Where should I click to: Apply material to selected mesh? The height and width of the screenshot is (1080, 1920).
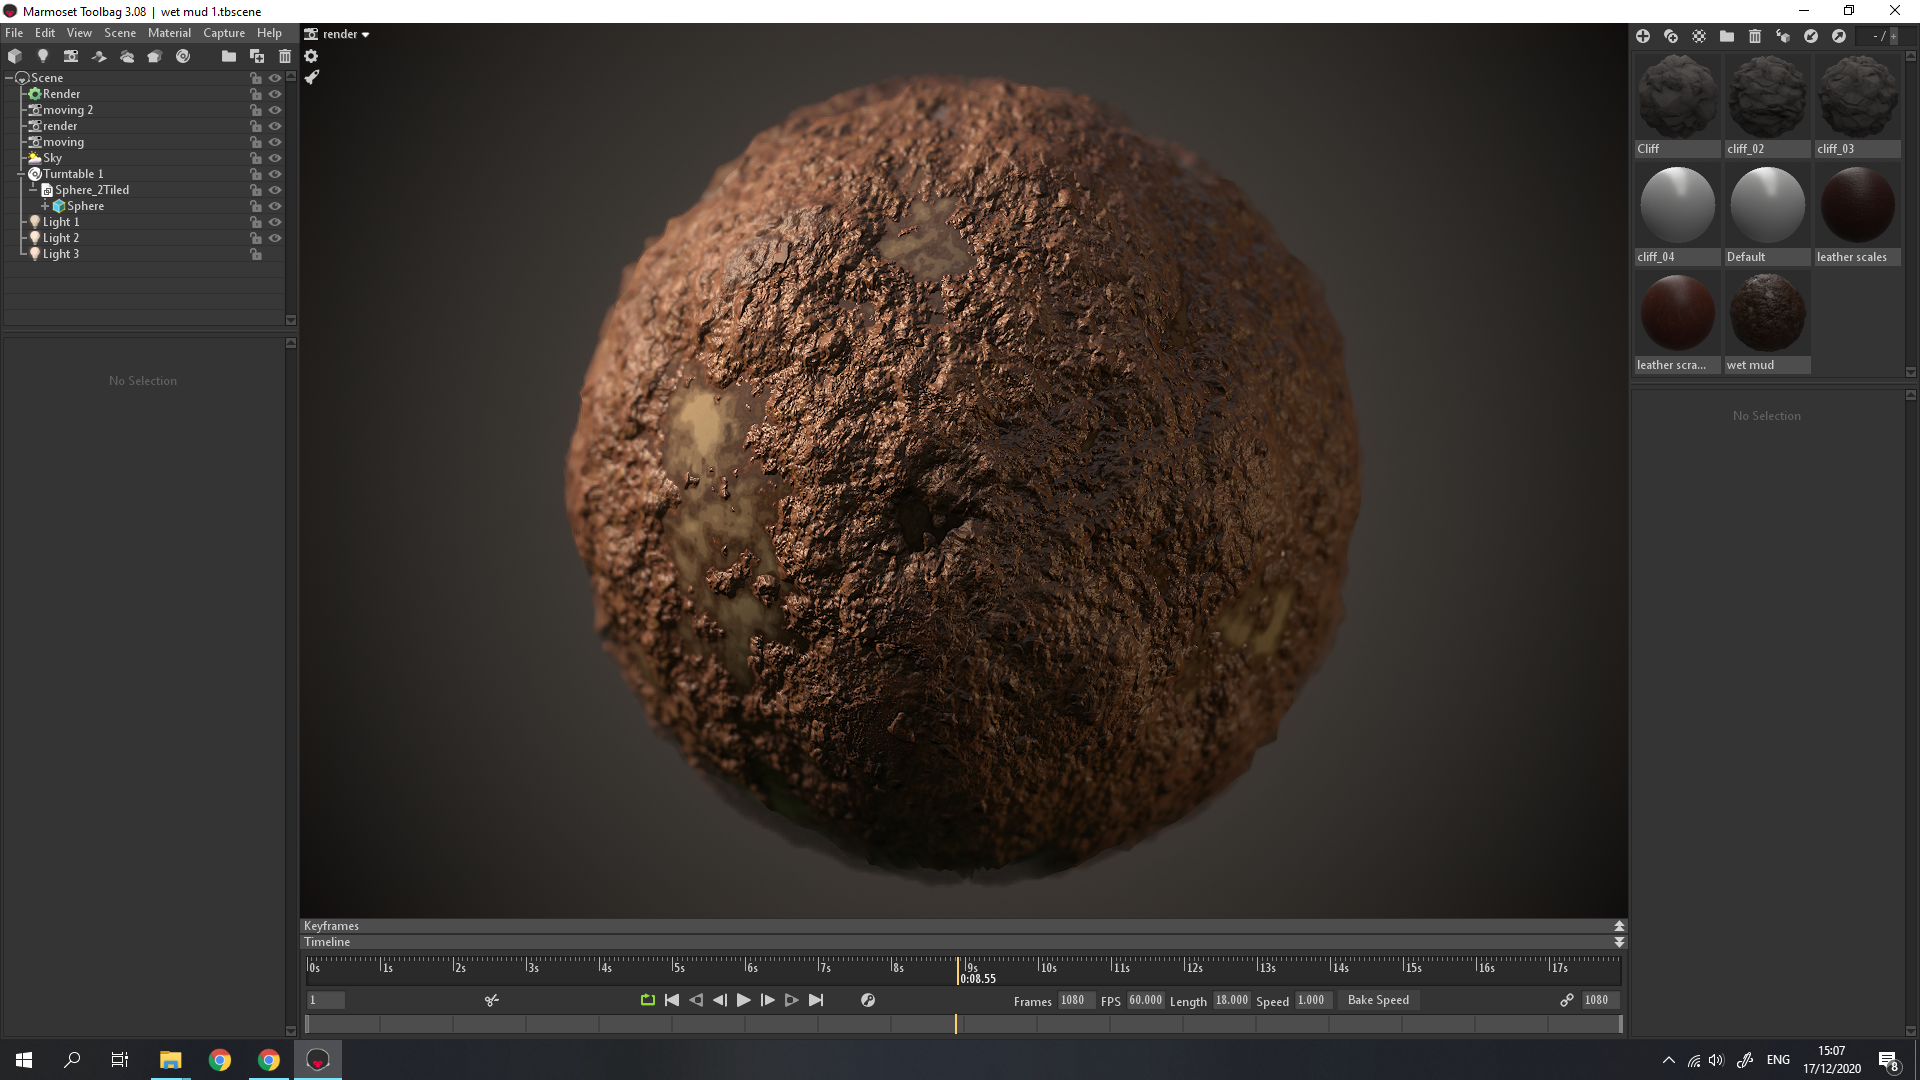[1783, 36]
